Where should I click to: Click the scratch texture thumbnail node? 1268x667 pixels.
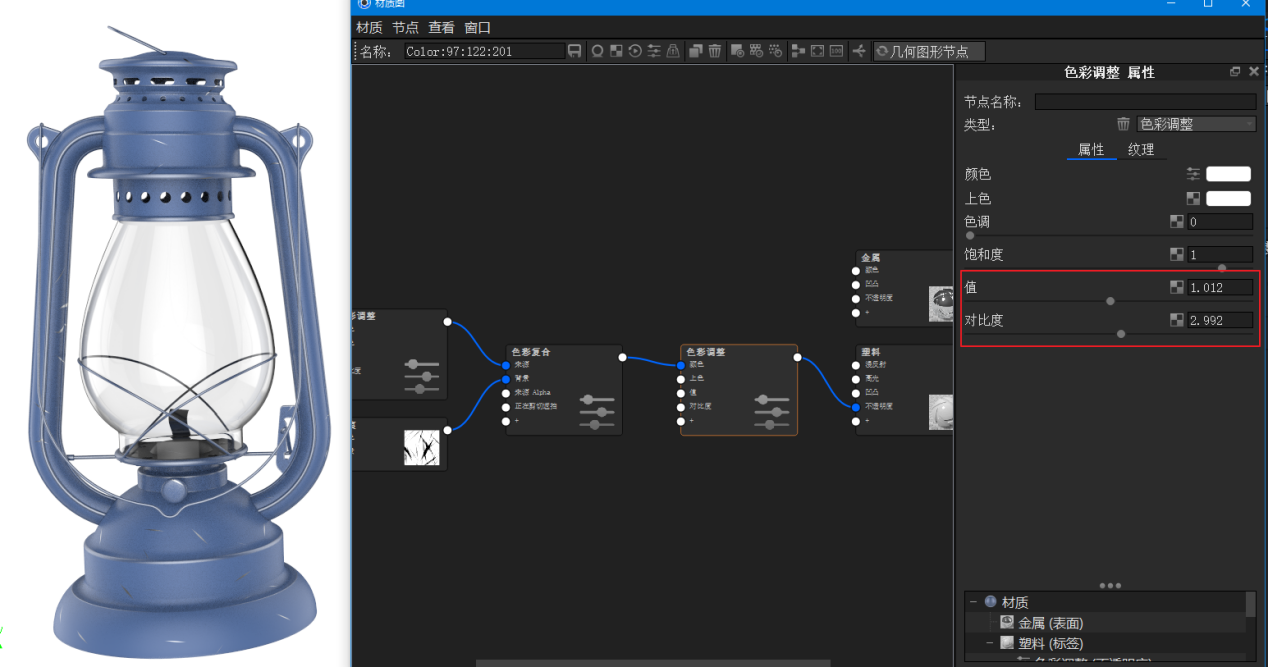422,447
